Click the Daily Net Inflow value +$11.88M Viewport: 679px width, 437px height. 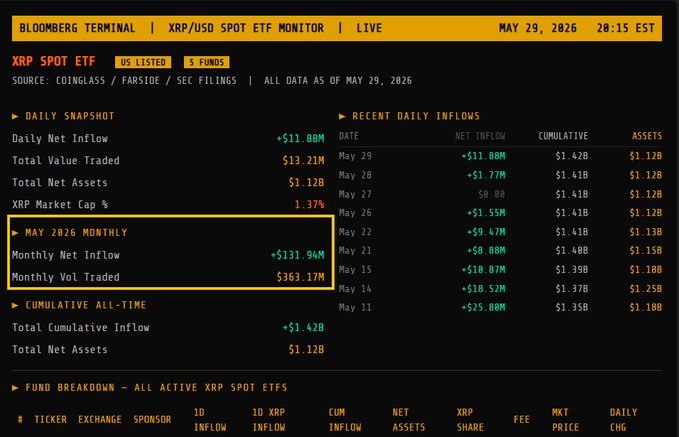click(301, 139)
